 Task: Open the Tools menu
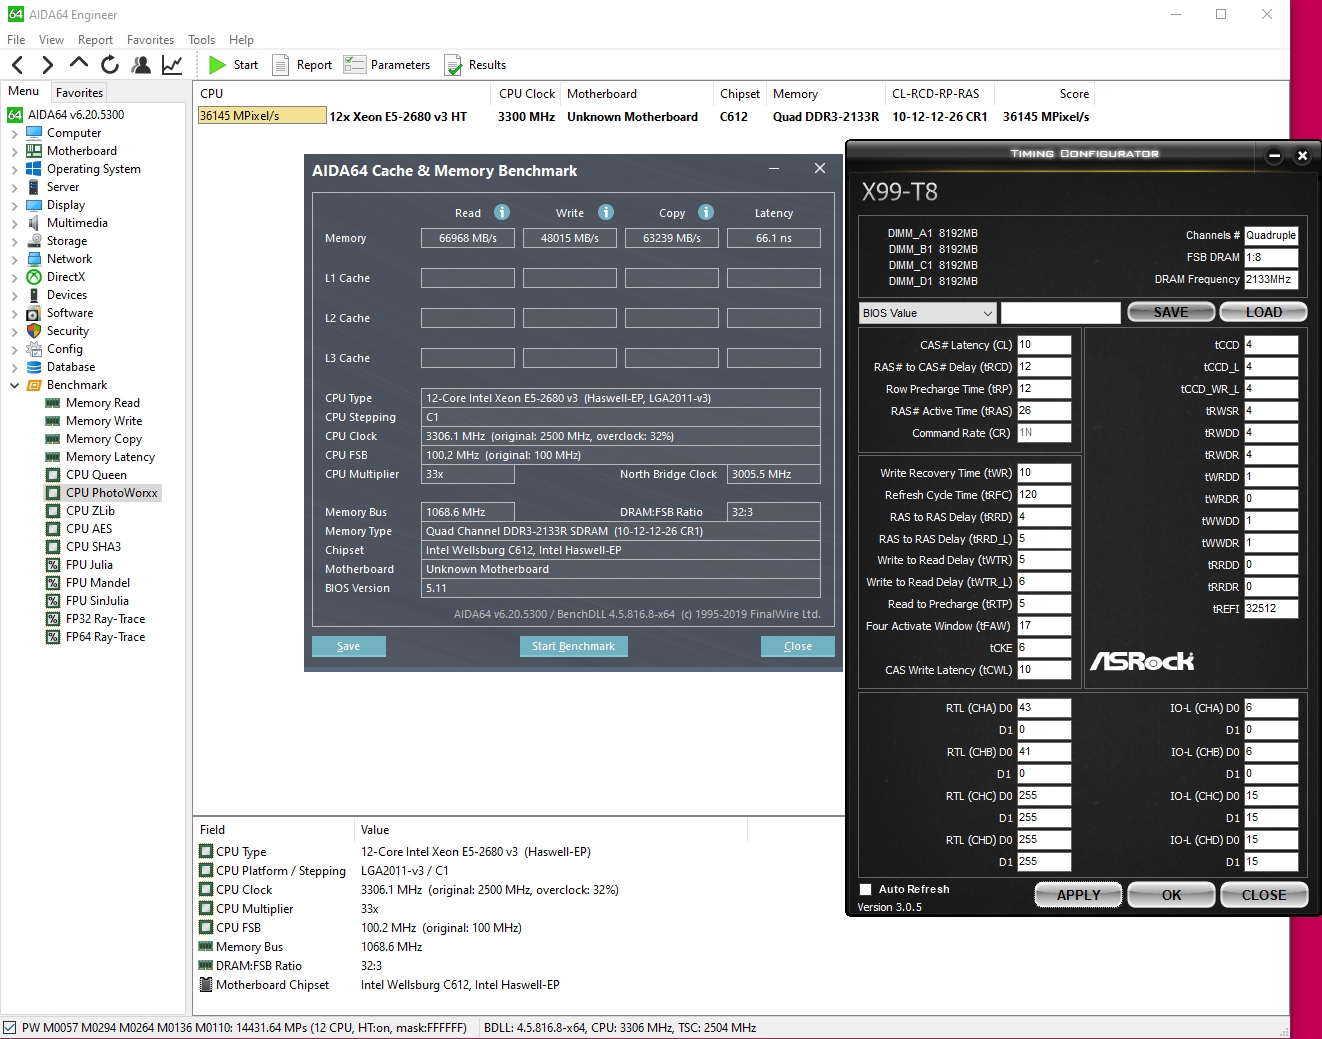pyautogui.click(x=201, y=40)
